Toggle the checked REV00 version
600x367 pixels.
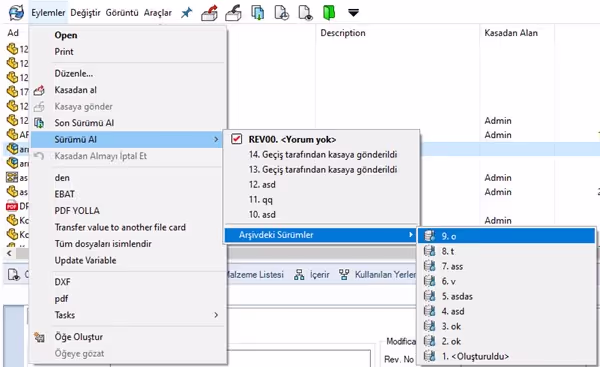(x=236, y=139)
